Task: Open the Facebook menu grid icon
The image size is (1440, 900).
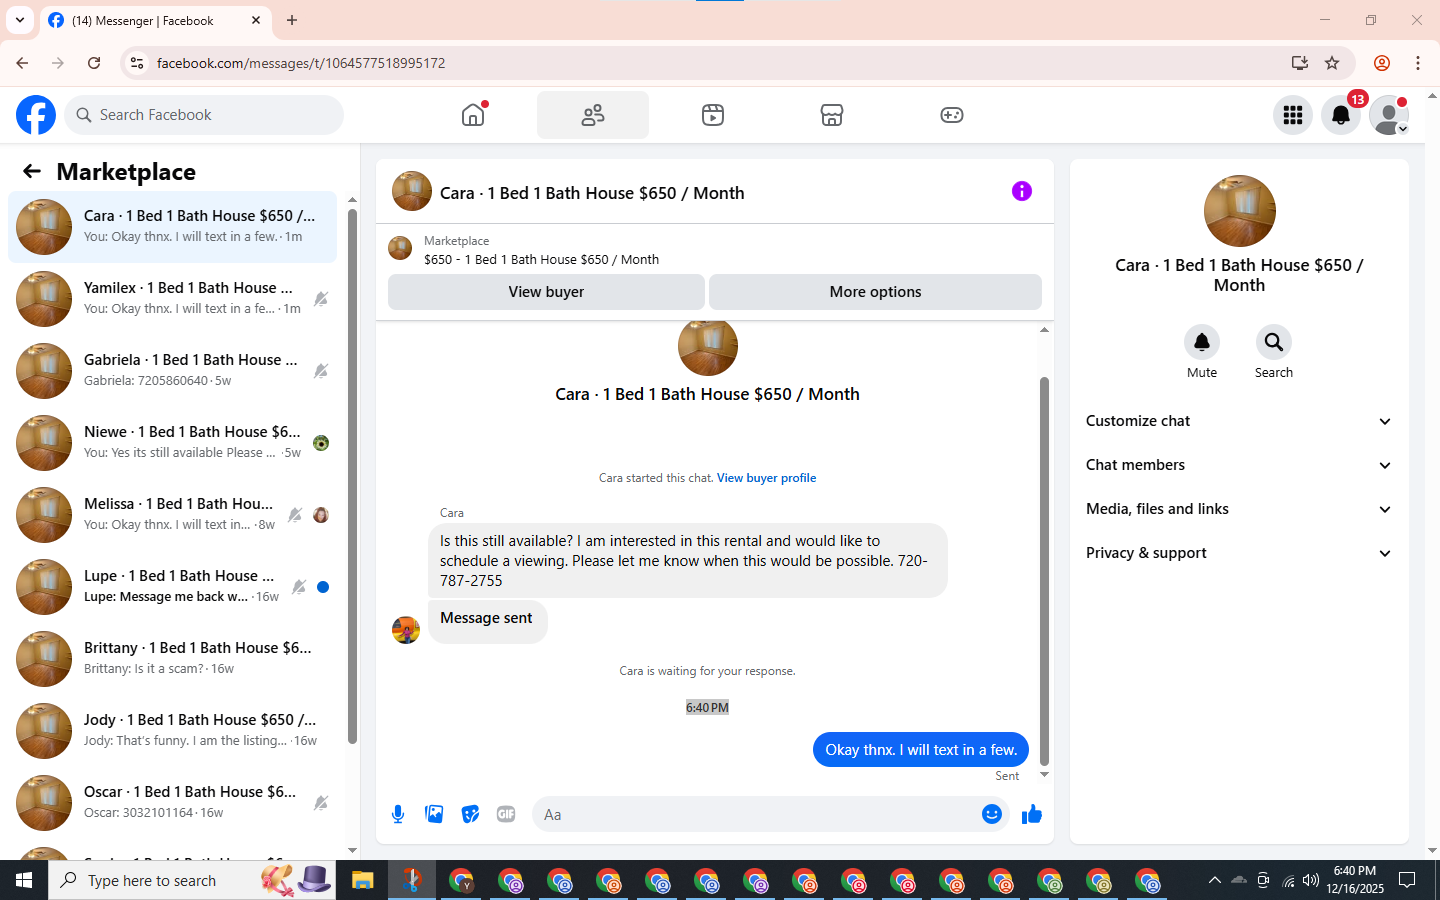Action: tap(1293, 115)
